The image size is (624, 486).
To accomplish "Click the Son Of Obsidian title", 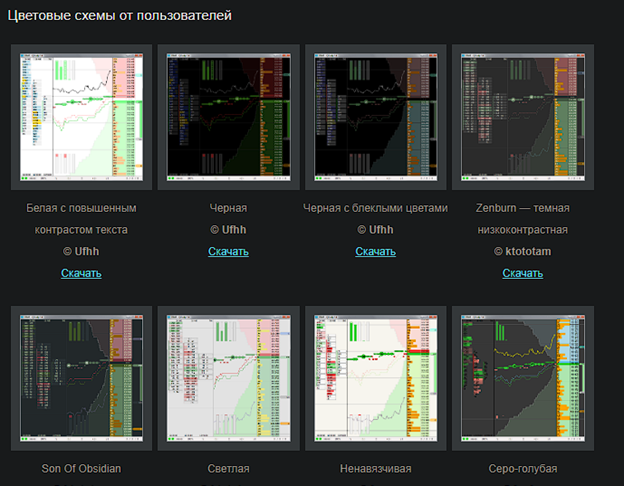I will pos(81,469).
